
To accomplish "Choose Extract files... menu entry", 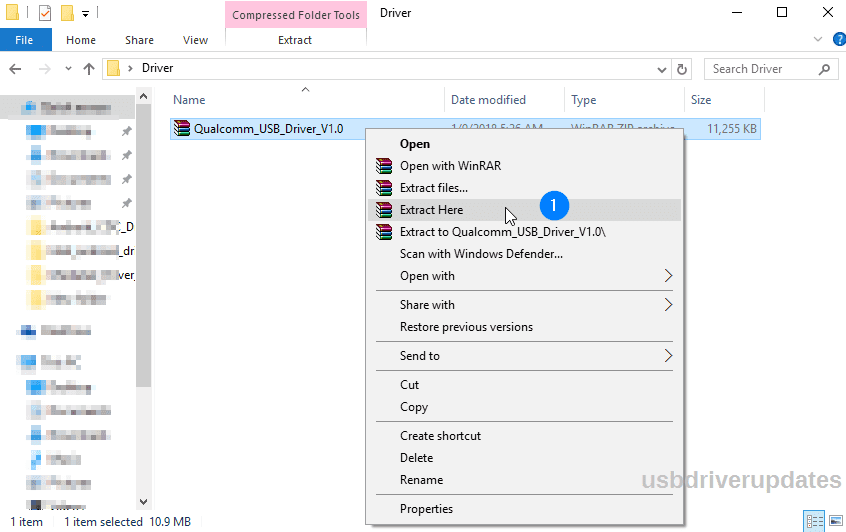I will (524, 188).
